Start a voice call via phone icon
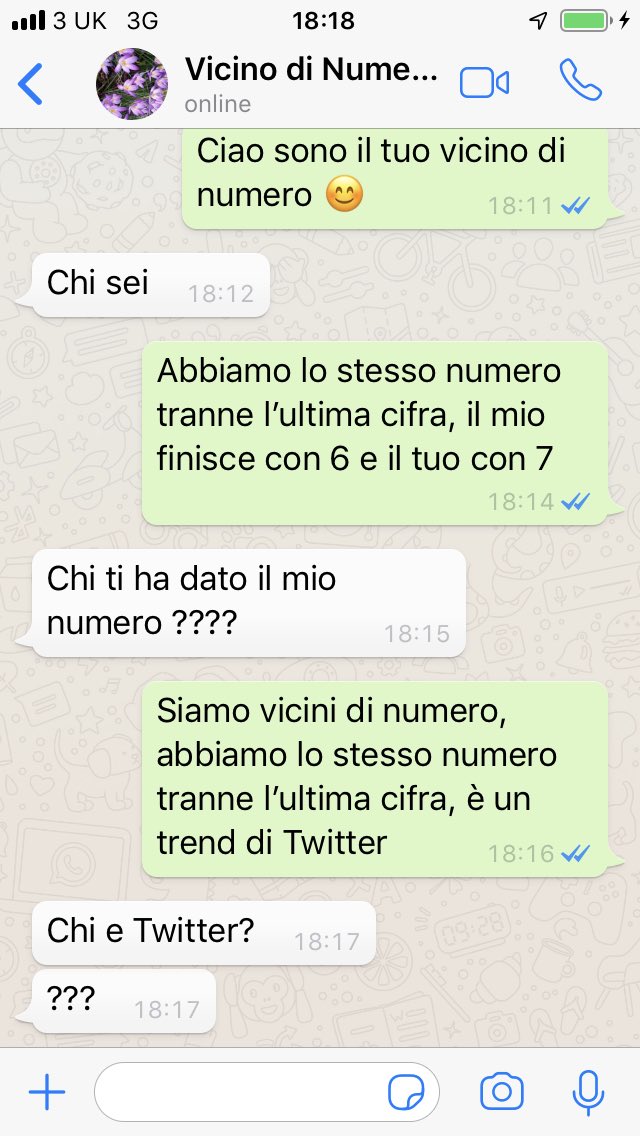Screen dimensions: 640x1136 [581, 80]
